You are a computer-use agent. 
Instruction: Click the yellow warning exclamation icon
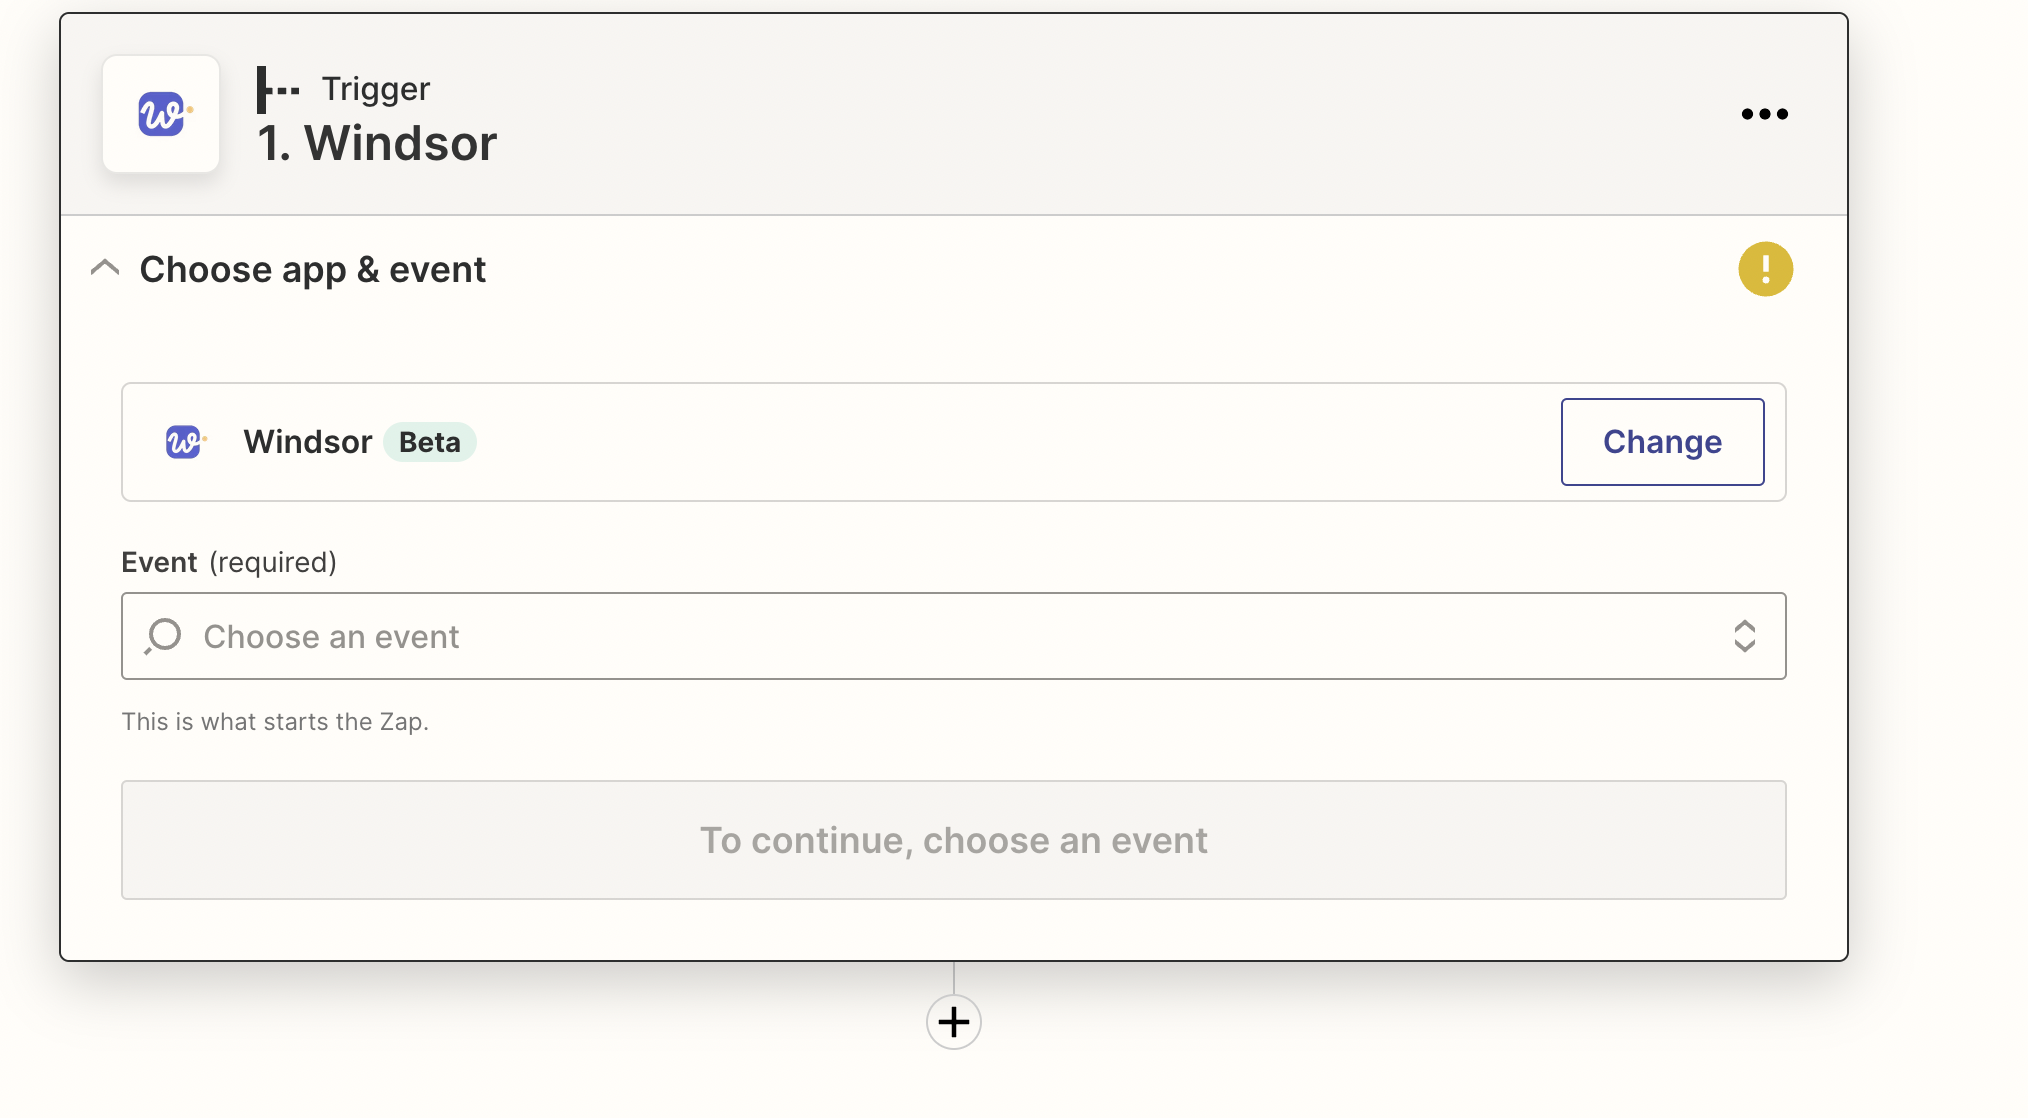(1765, 269)
